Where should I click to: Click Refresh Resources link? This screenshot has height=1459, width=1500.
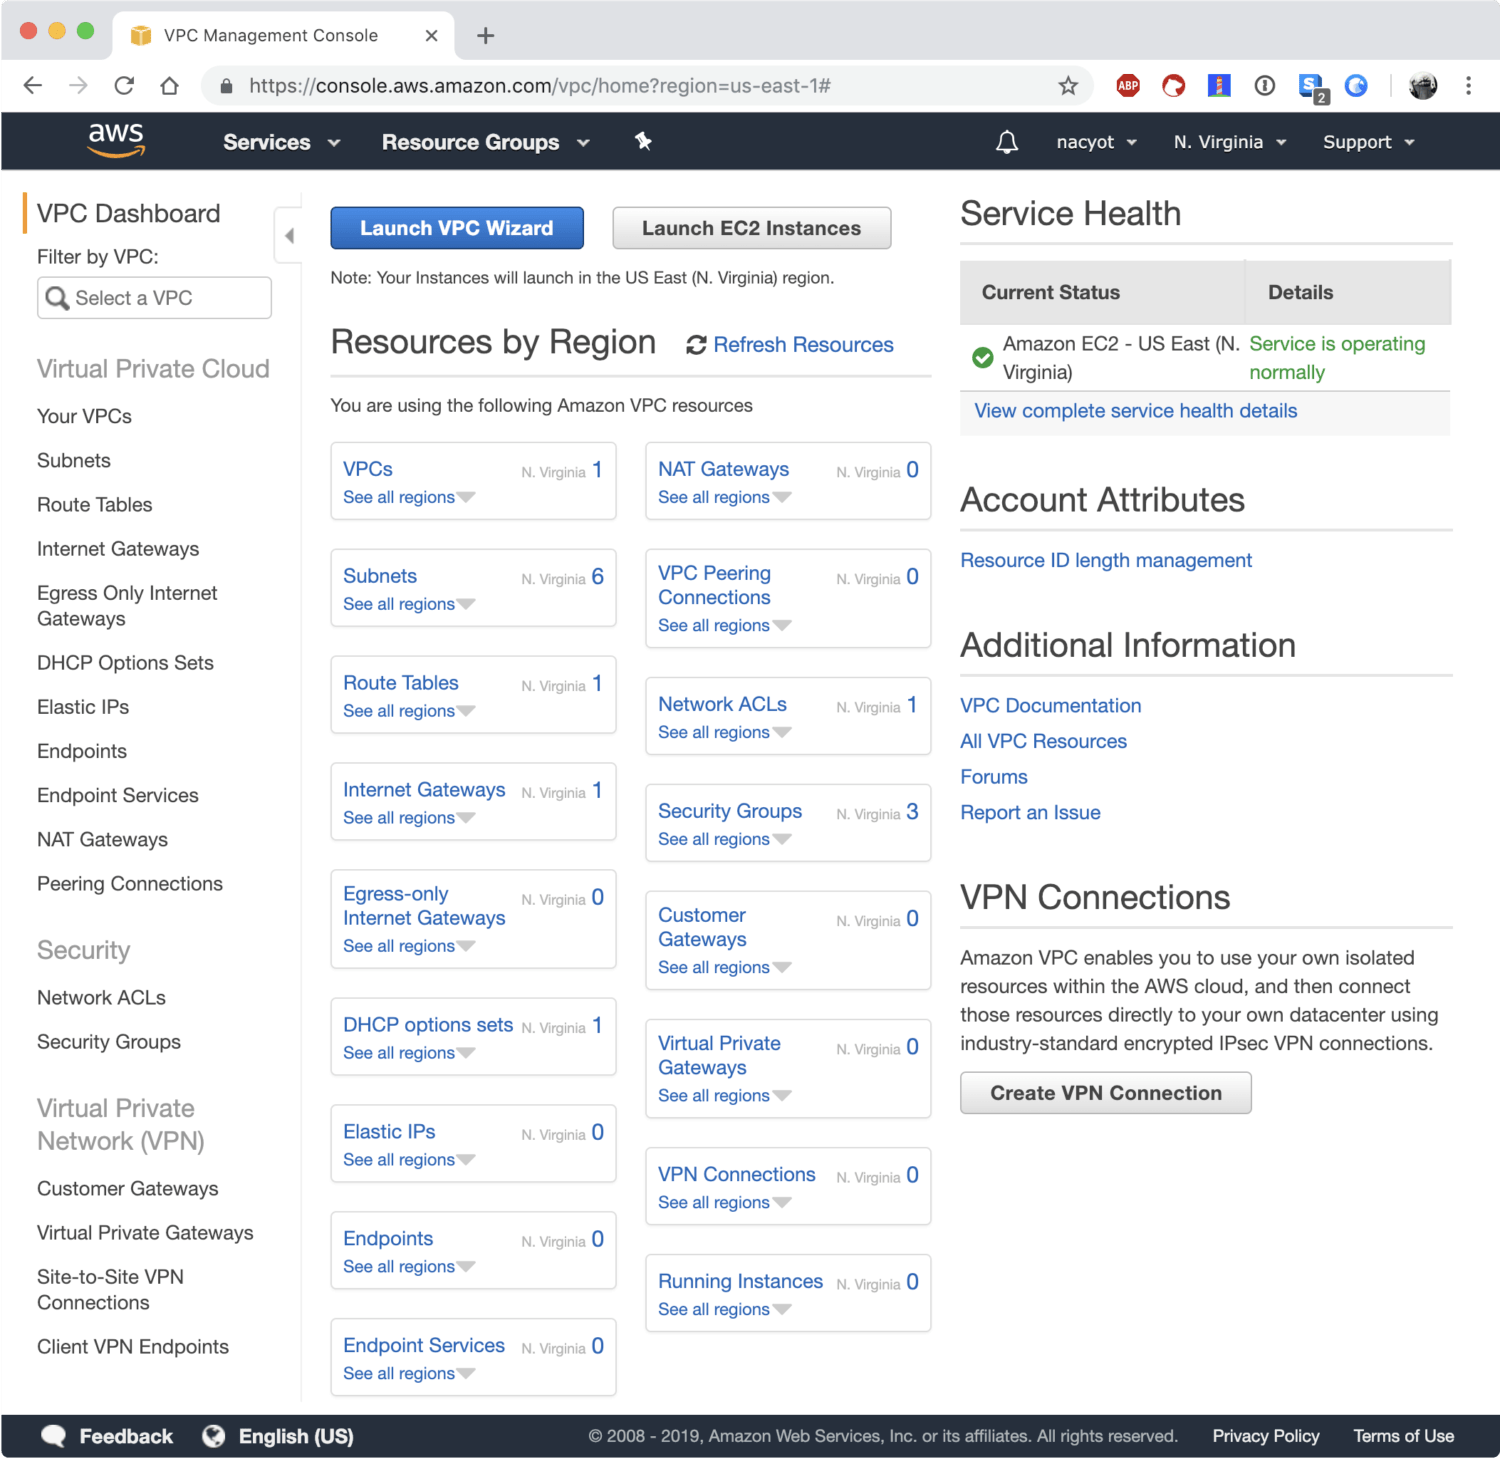[803, 345]
